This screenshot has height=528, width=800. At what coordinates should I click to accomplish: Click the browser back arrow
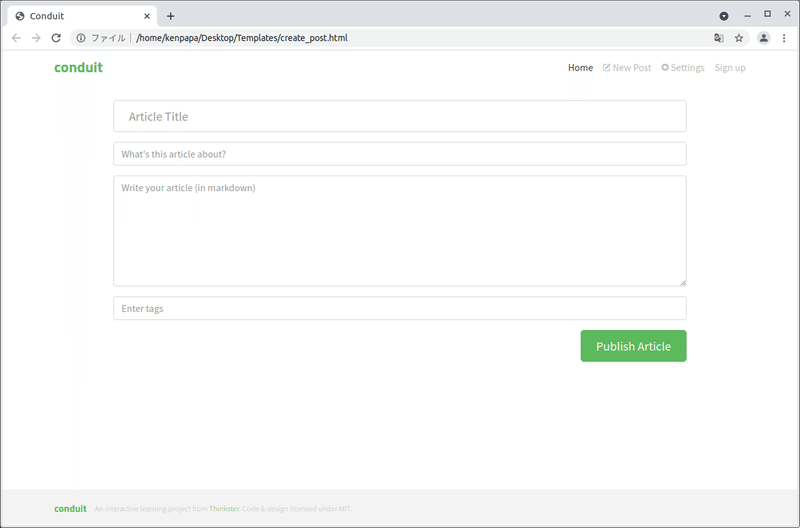tap(16, 38)
